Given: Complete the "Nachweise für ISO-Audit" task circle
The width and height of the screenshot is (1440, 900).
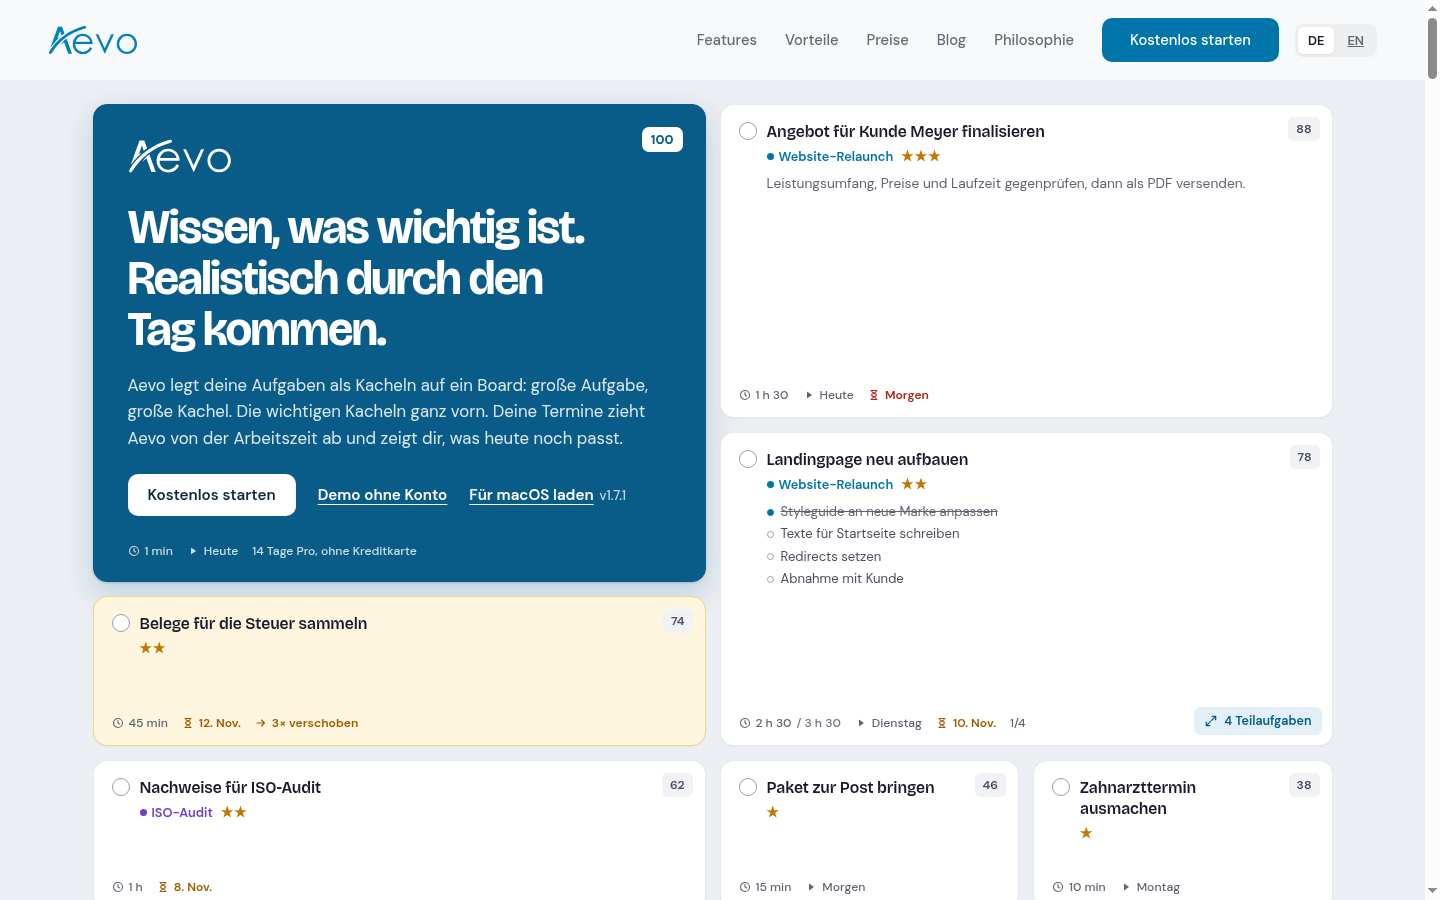Looking at the screenshot, I should click(121, 787).
